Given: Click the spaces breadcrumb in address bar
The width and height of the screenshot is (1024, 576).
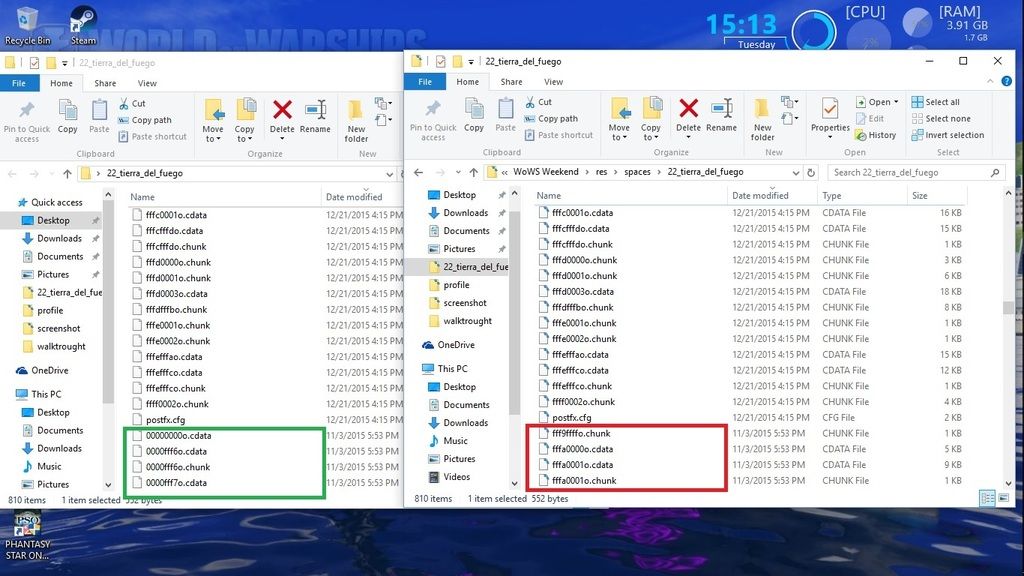Looking at the screenshot, I should (x=637, y=172).
